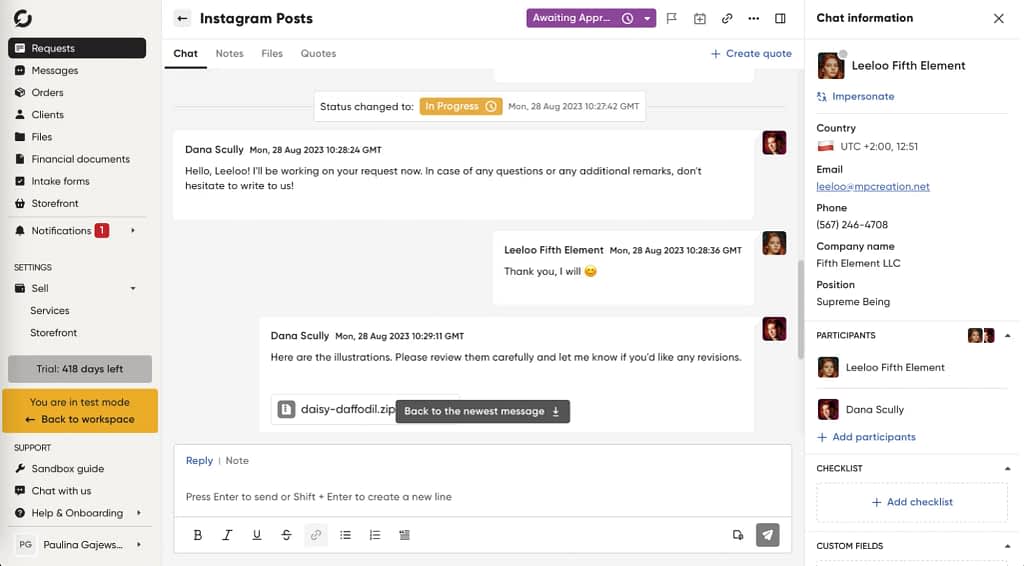Apply strikethrough formatting in the reply editor
Image resolution: width=1024 pixels, height=566 pixels.
point(286,535)
